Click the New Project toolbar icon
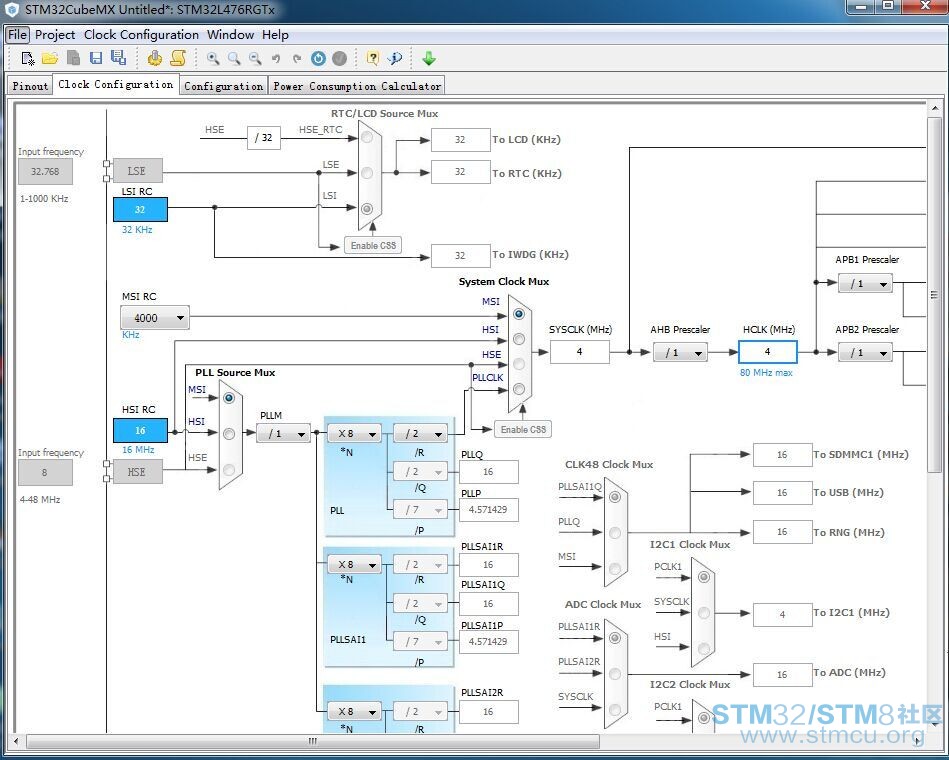949x760 pixels. click(28, 58)
